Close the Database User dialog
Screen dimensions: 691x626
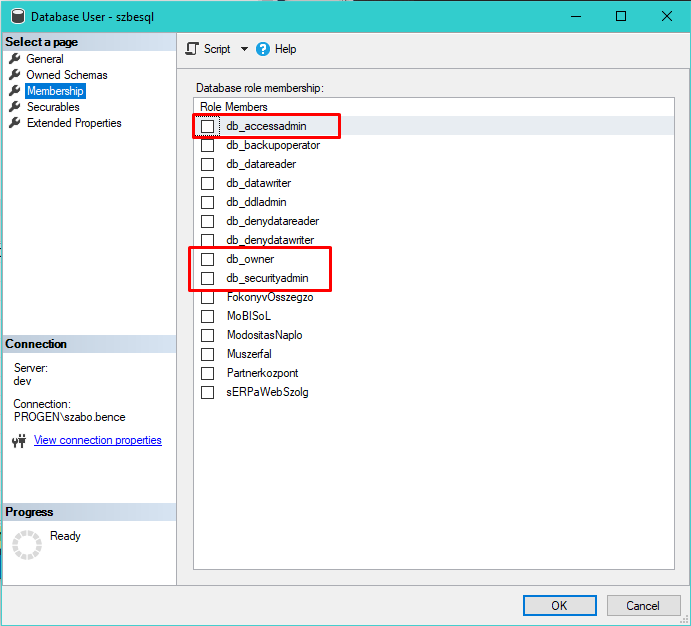[x=667, y=16]
